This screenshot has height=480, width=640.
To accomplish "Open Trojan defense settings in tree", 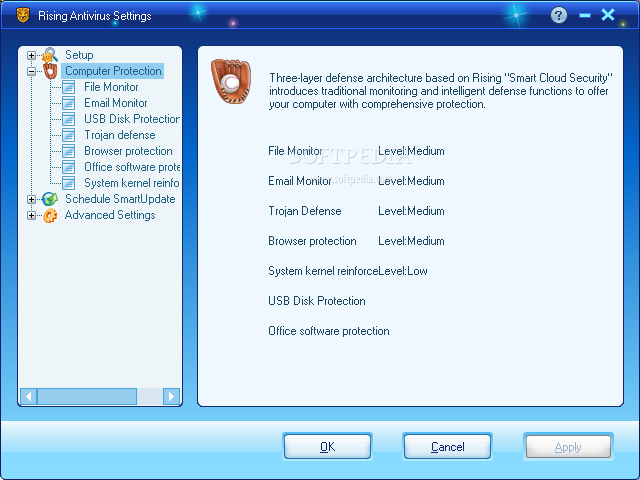I will pyautogui.click(x=120, y=135).
